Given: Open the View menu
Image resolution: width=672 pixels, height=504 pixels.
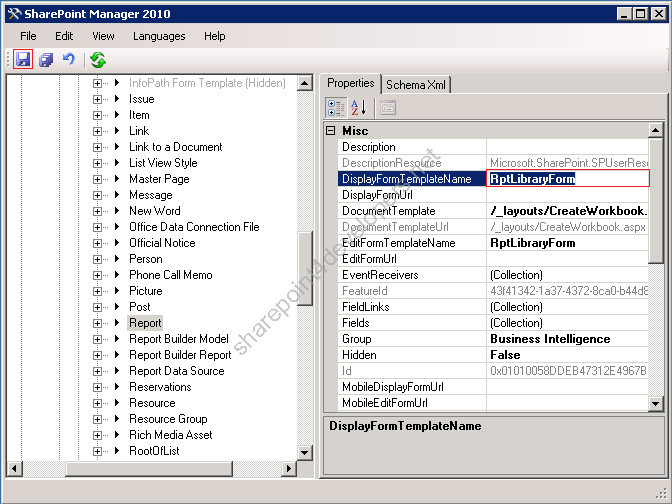Looking at the screenshot, I should (103, 36).
